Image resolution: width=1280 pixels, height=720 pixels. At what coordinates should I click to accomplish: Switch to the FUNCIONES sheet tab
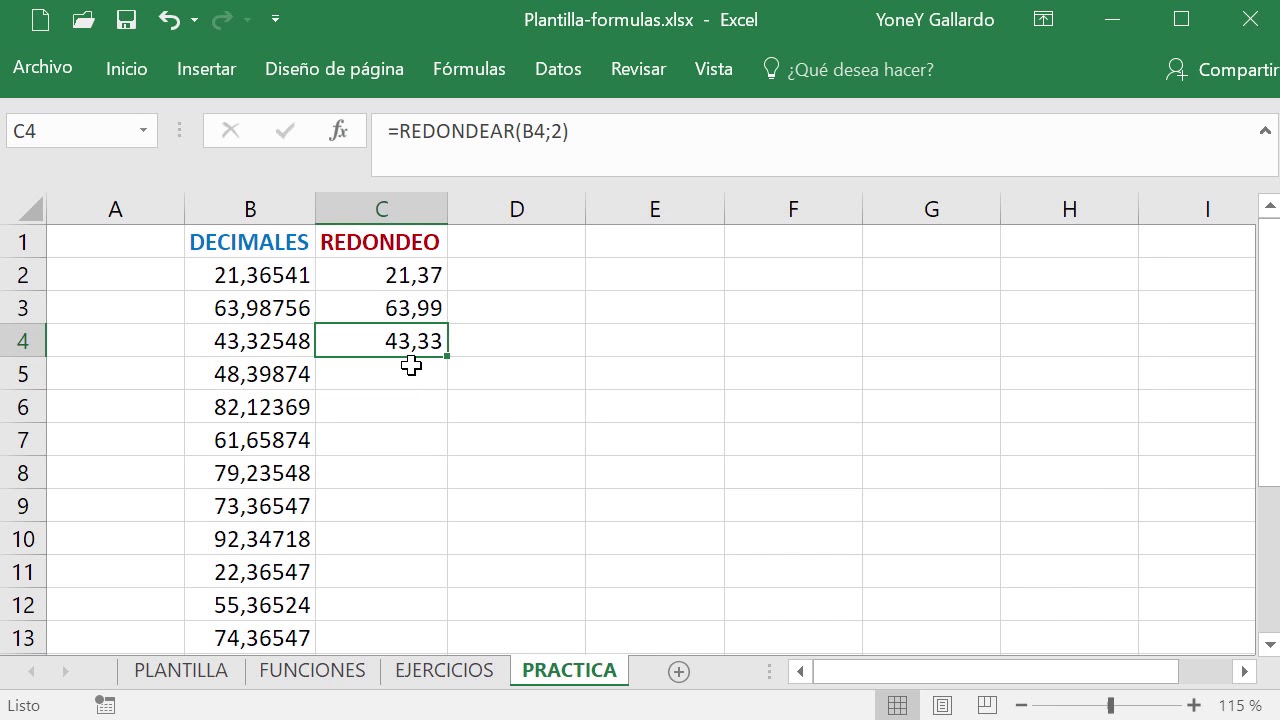312,670
